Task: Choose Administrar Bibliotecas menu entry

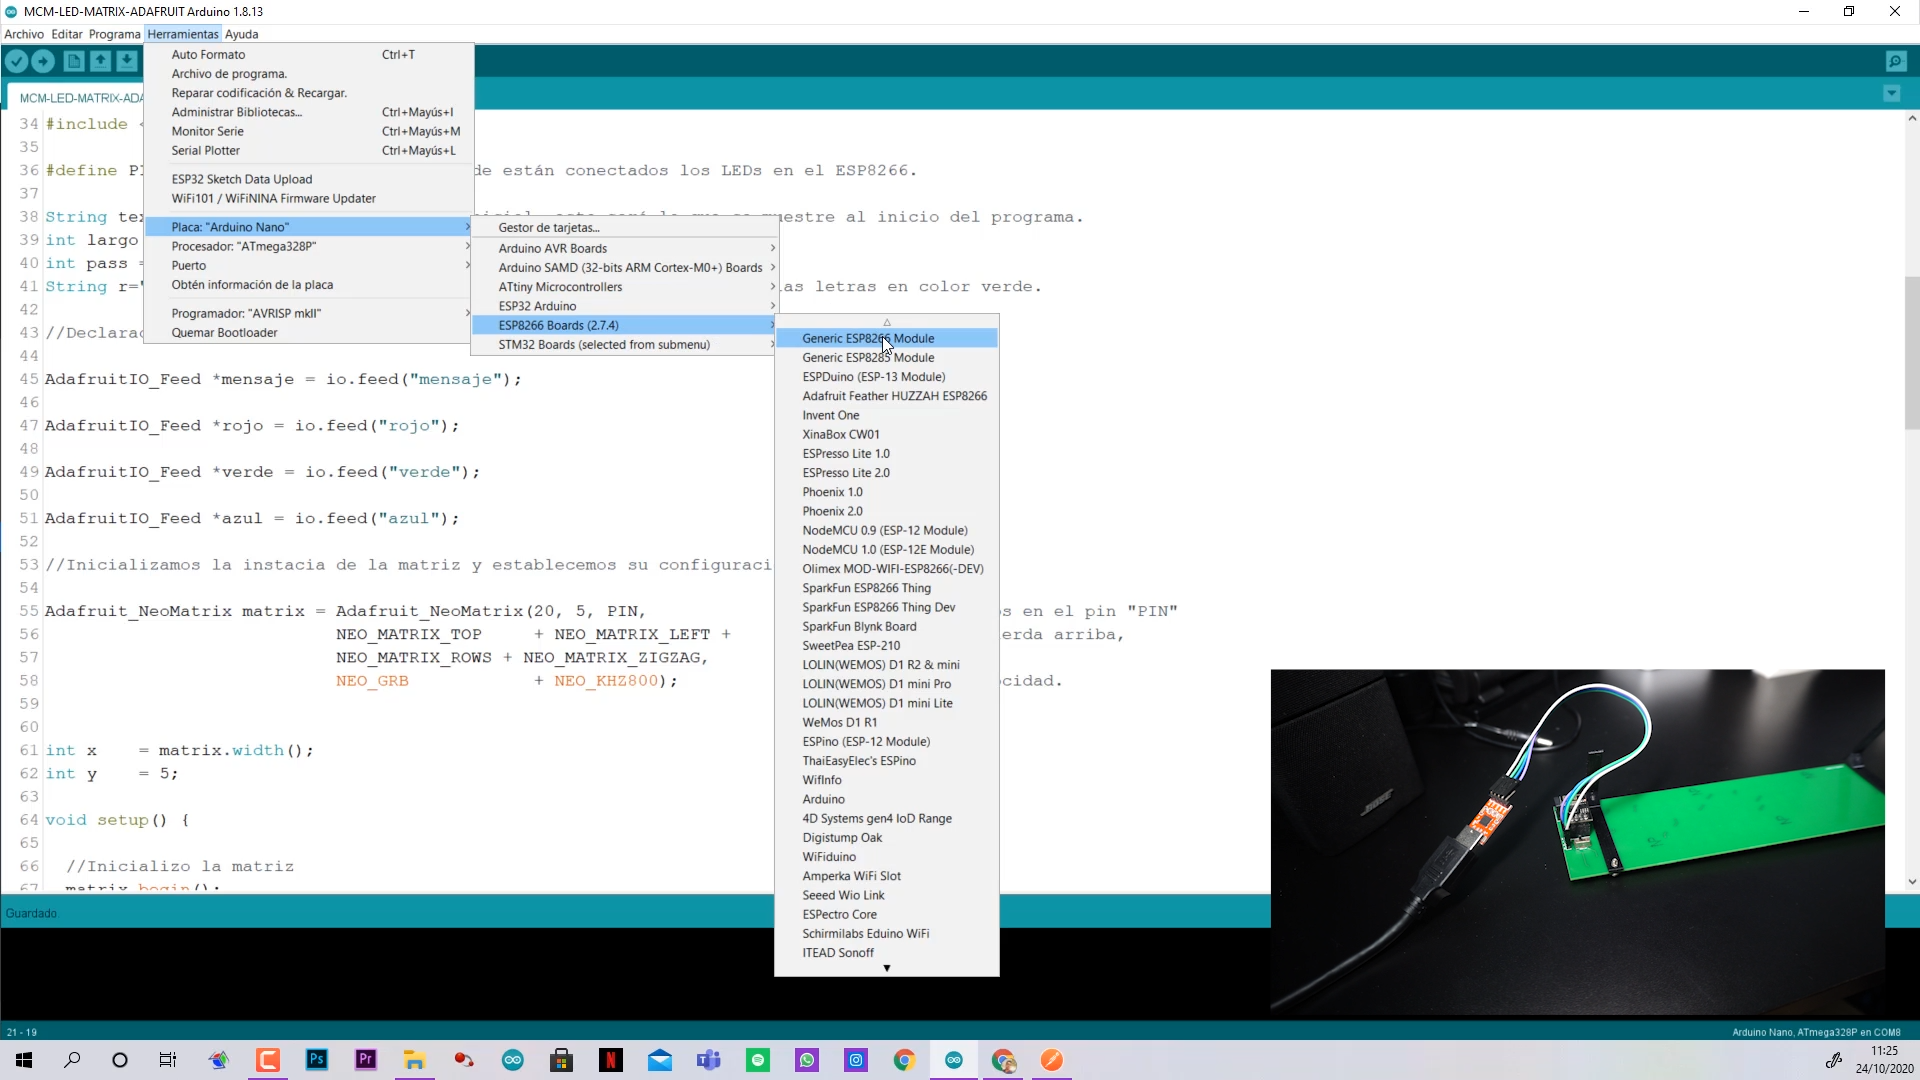Action: pos(309,112)
